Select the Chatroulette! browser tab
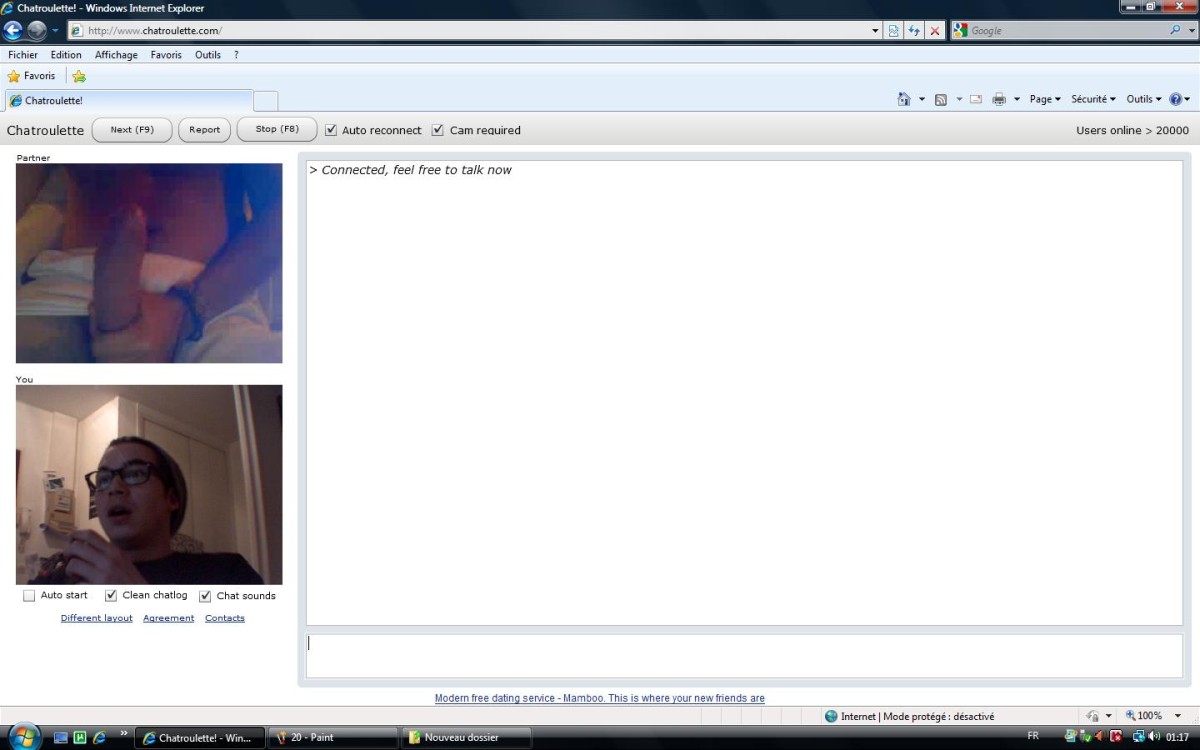The height and width of the screenshot is (750, 1200). tap(129, 100)
